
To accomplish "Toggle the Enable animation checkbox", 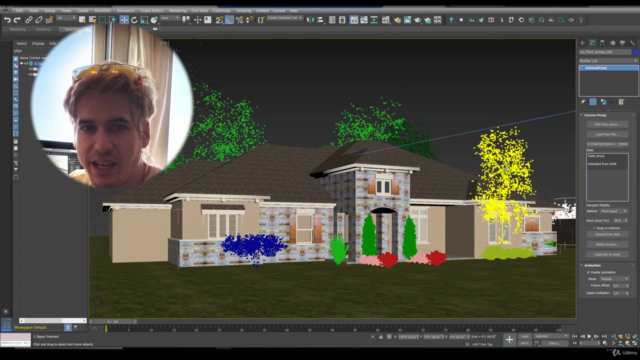I will click(589, 272).
